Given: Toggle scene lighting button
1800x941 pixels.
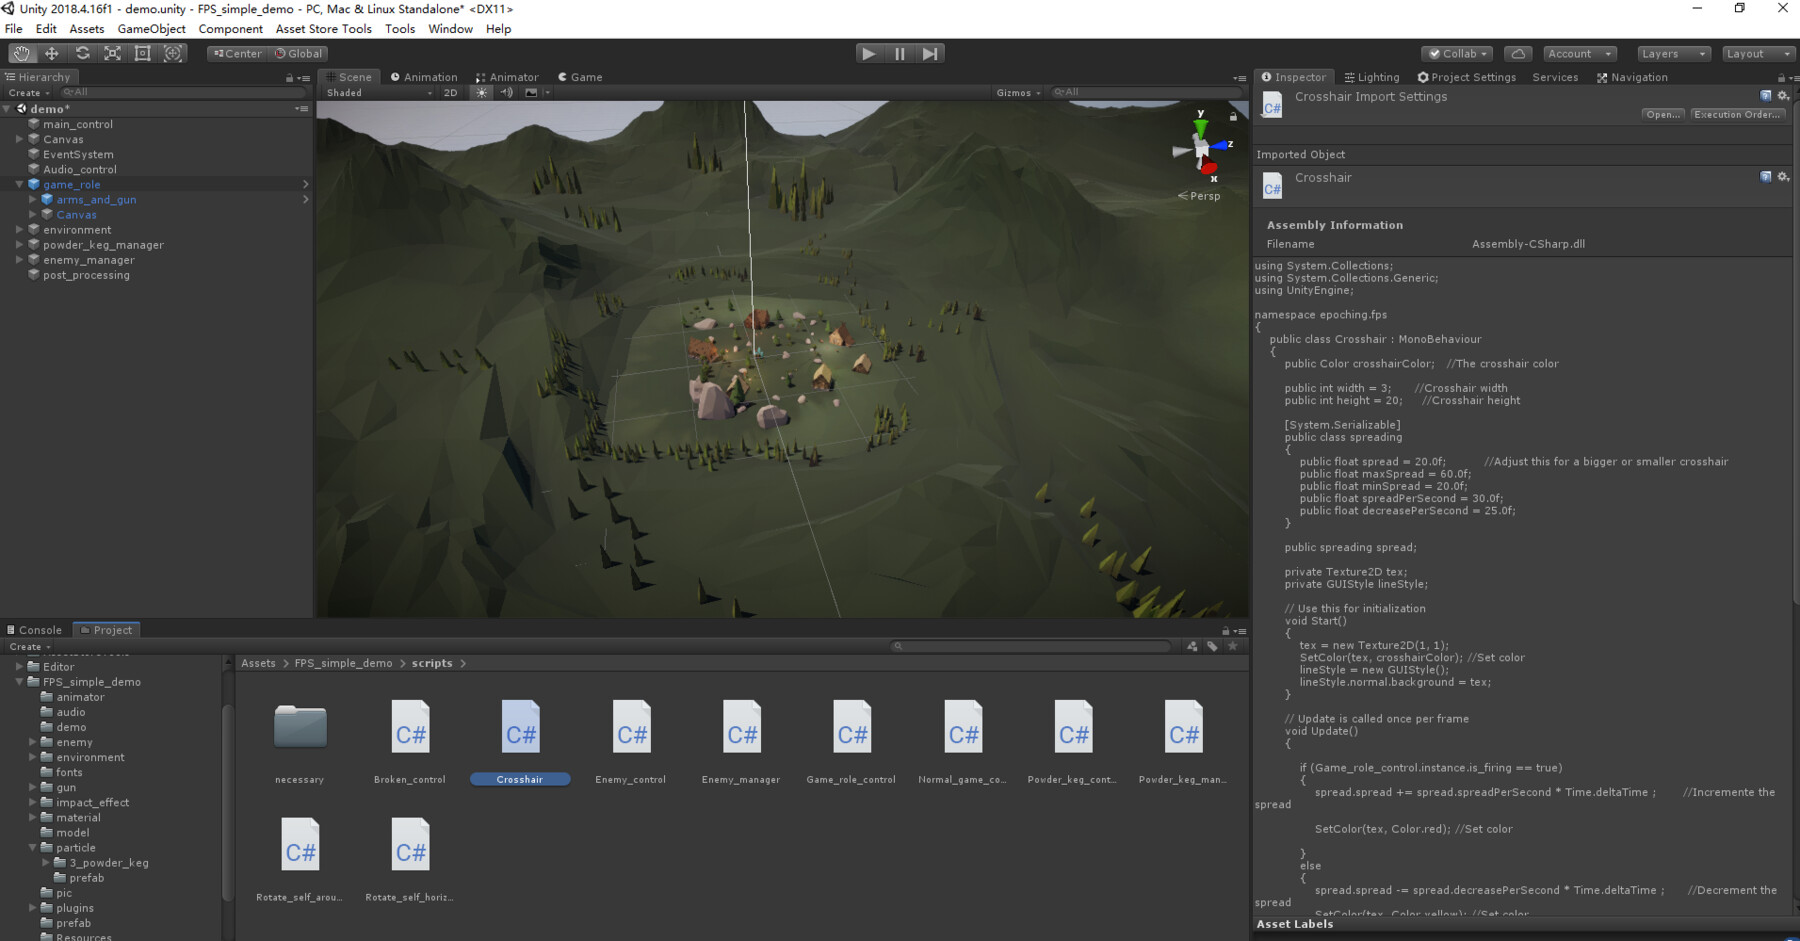Looking at the screenshot, I should pyautogui.click(x=482, y=93).
